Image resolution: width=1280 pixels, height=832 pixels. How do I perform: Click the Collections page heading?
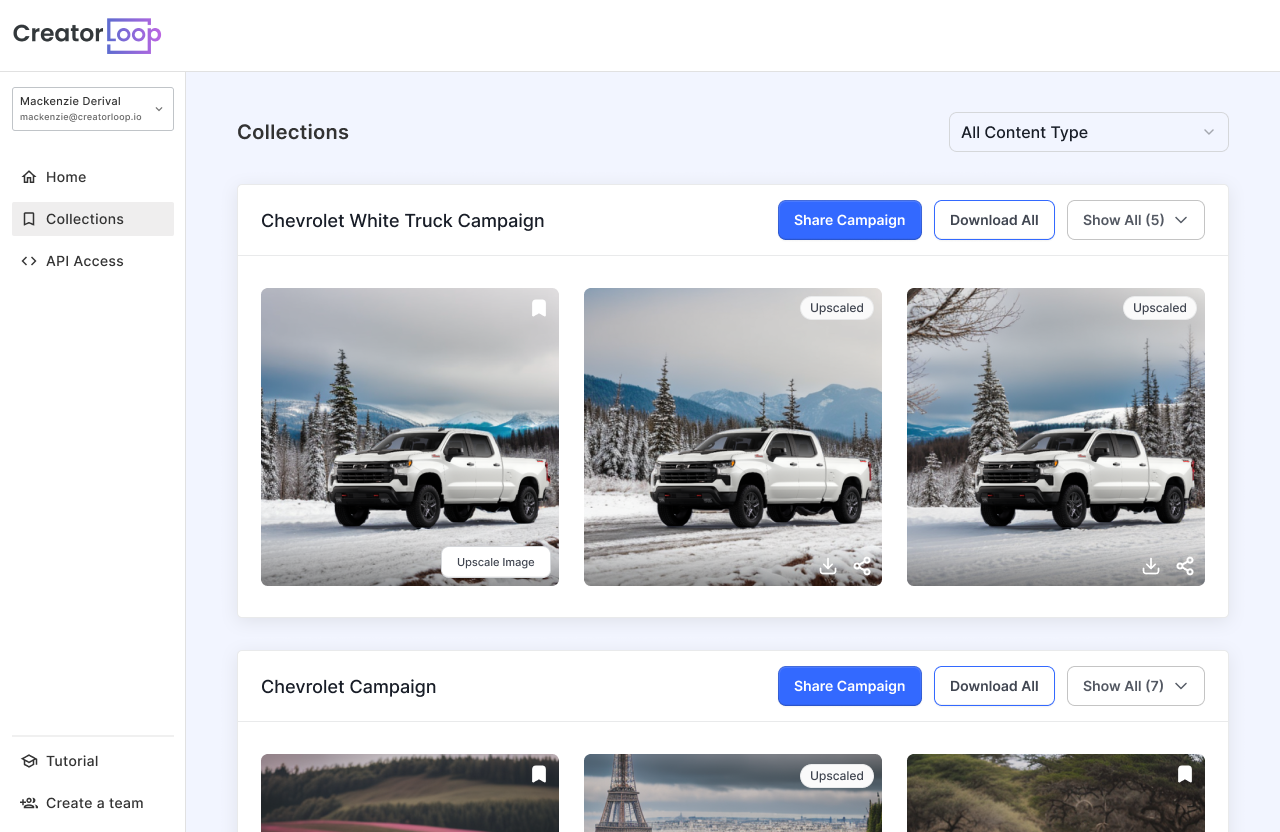pyautogui.click(x=293, y=132)
